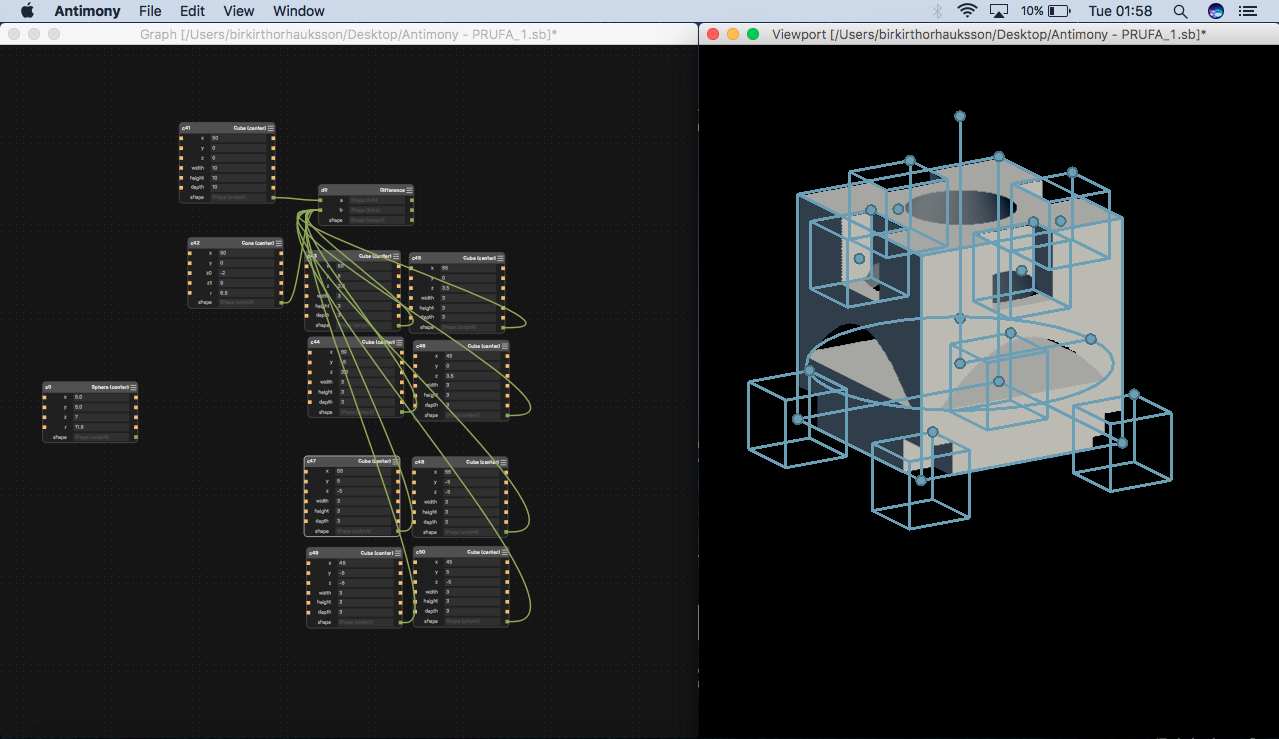Select the s0 Sphere node name label

pyautogui.click(x=47, y=387)
